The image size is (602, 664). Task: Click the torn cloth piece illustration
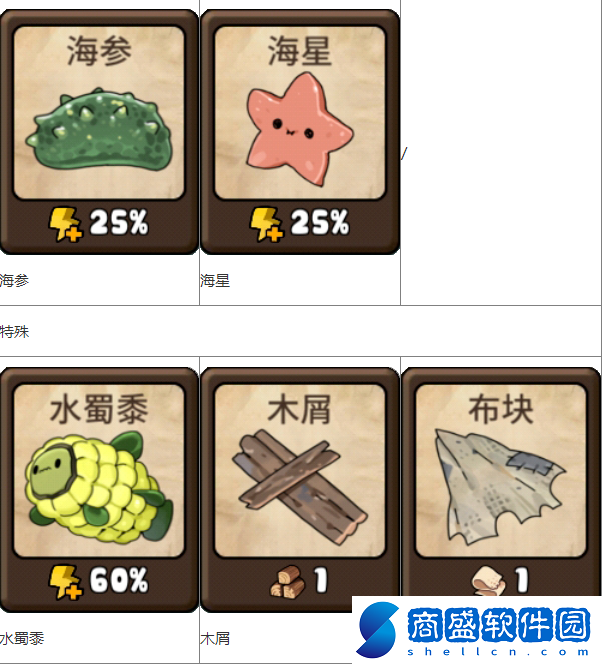tap(500, 487)
